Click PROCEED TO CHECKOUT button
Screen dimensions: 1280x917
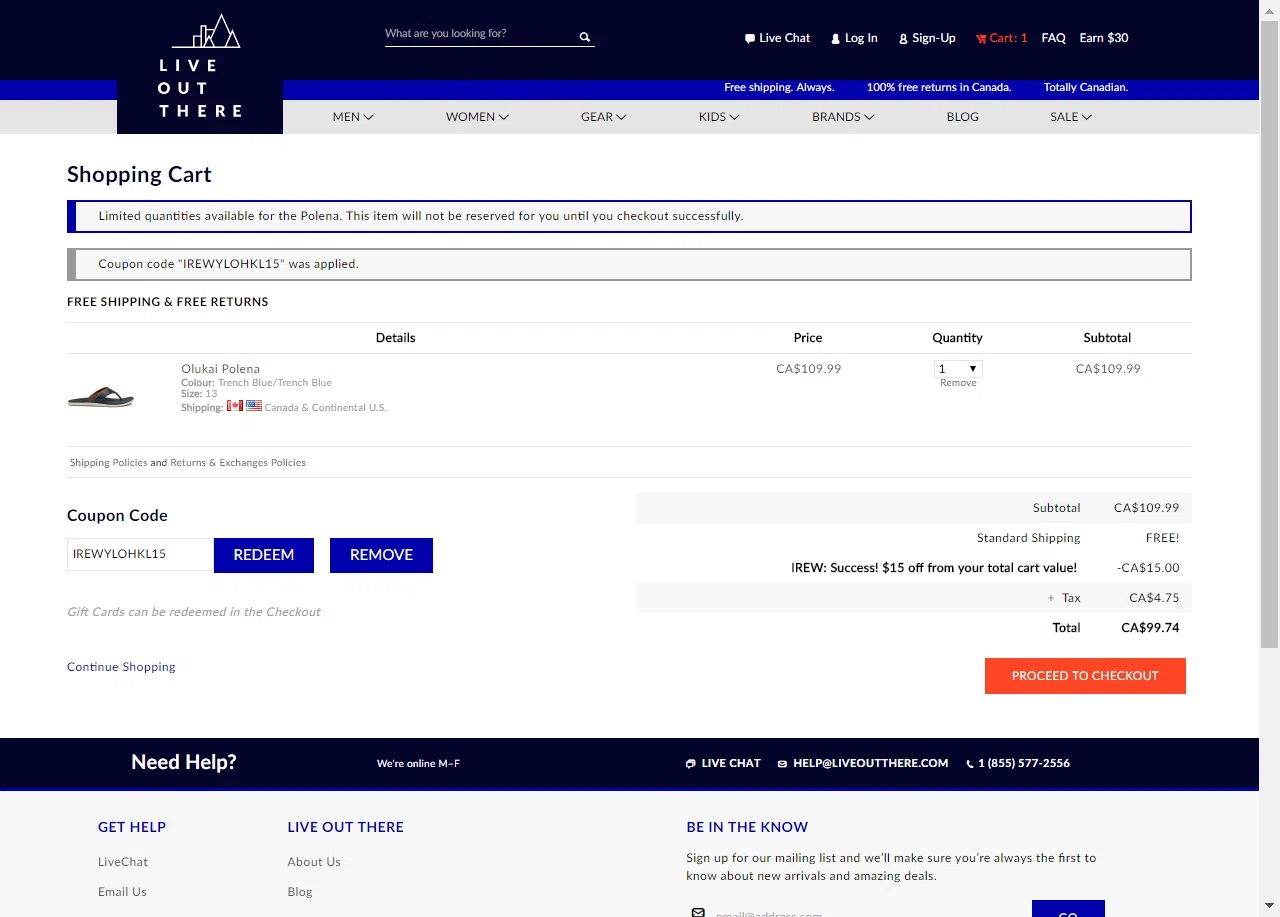[1085, 676]
